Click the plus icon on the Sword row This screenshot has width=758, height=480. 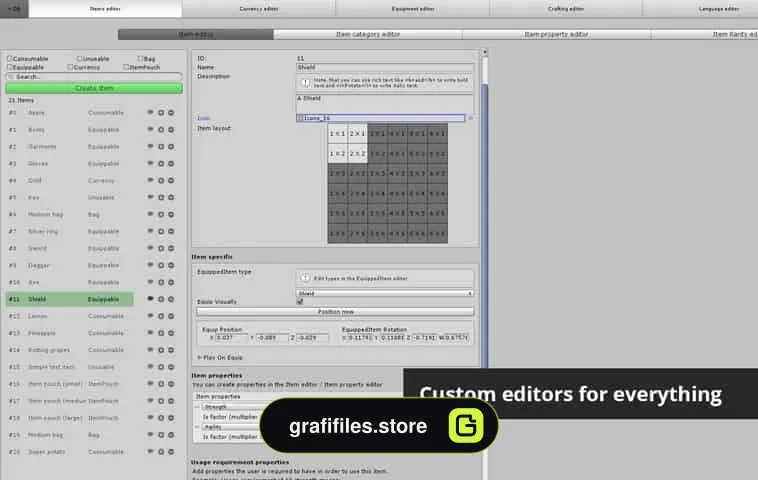click(161, 248)
